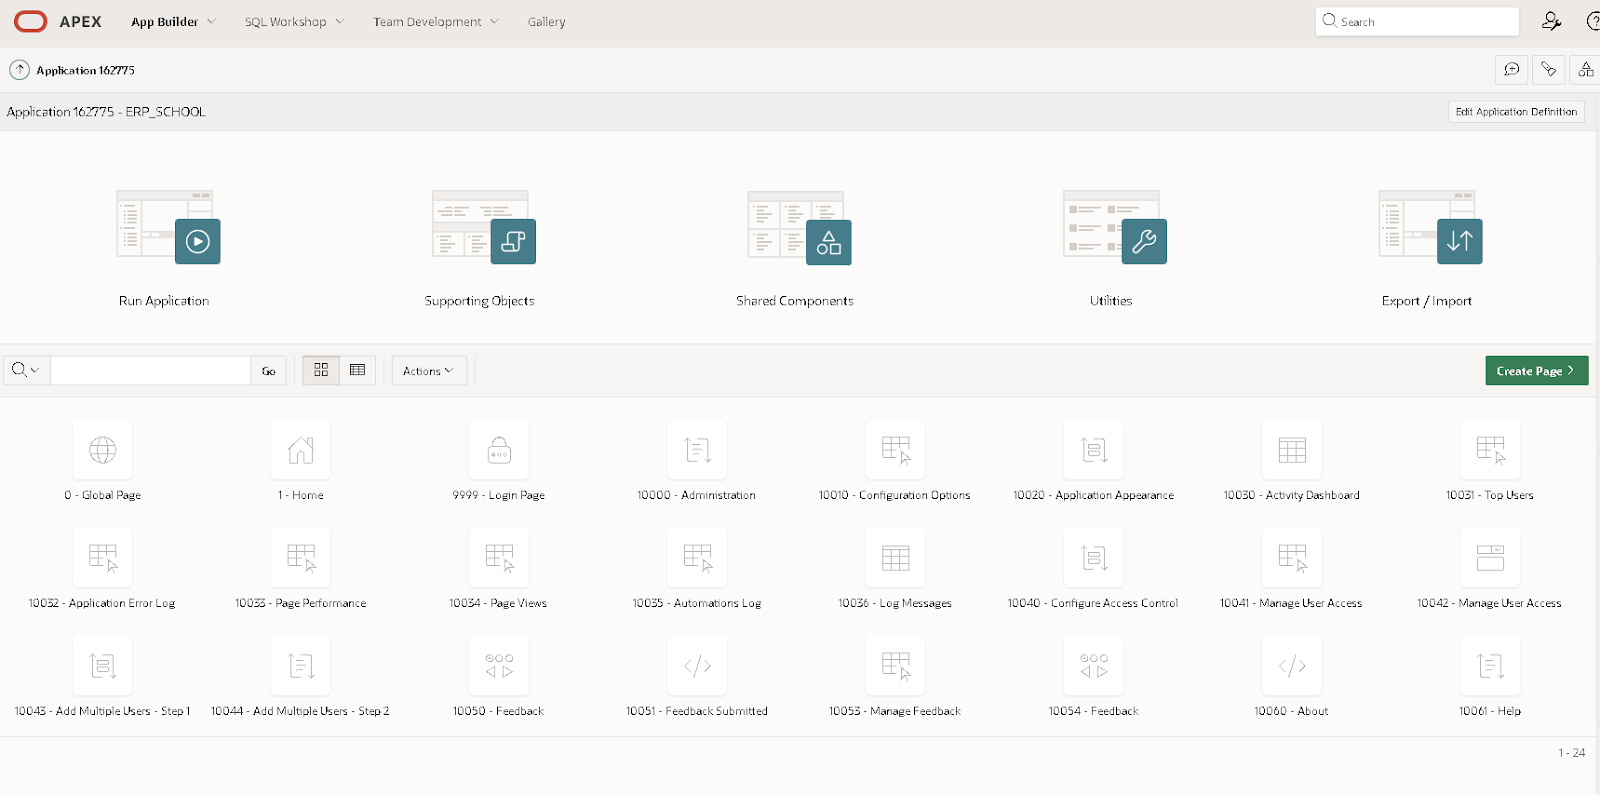Open Export / Import icon
The height and width of the screenshot is (795, 1600).
[x=1430, y=227]
